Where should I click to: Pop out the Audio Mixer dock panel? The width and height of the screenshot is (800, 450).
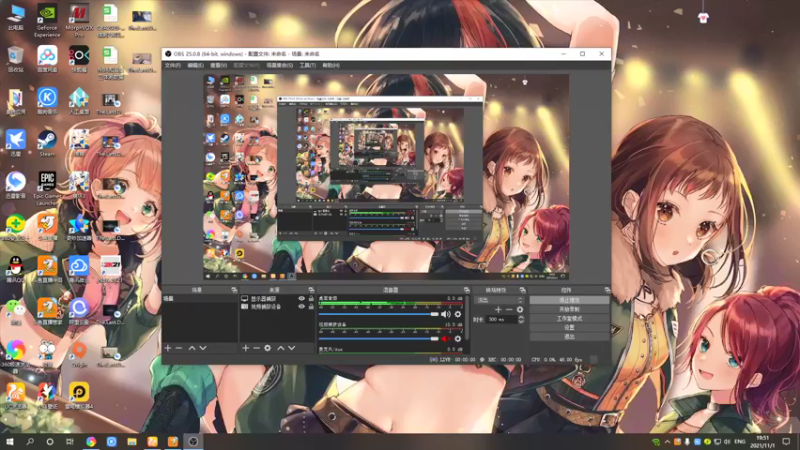(466, 290)
